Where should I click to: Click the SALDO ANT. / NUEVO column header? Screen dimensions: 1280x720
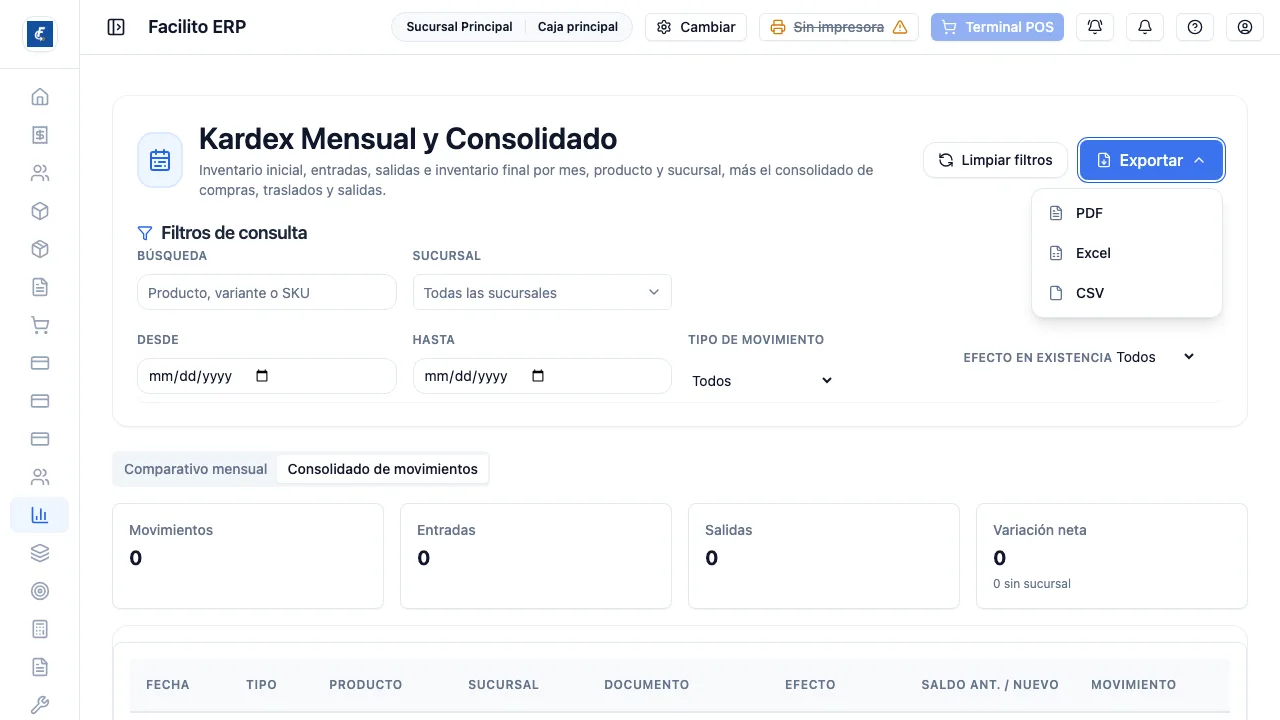[x=990, y=685]
